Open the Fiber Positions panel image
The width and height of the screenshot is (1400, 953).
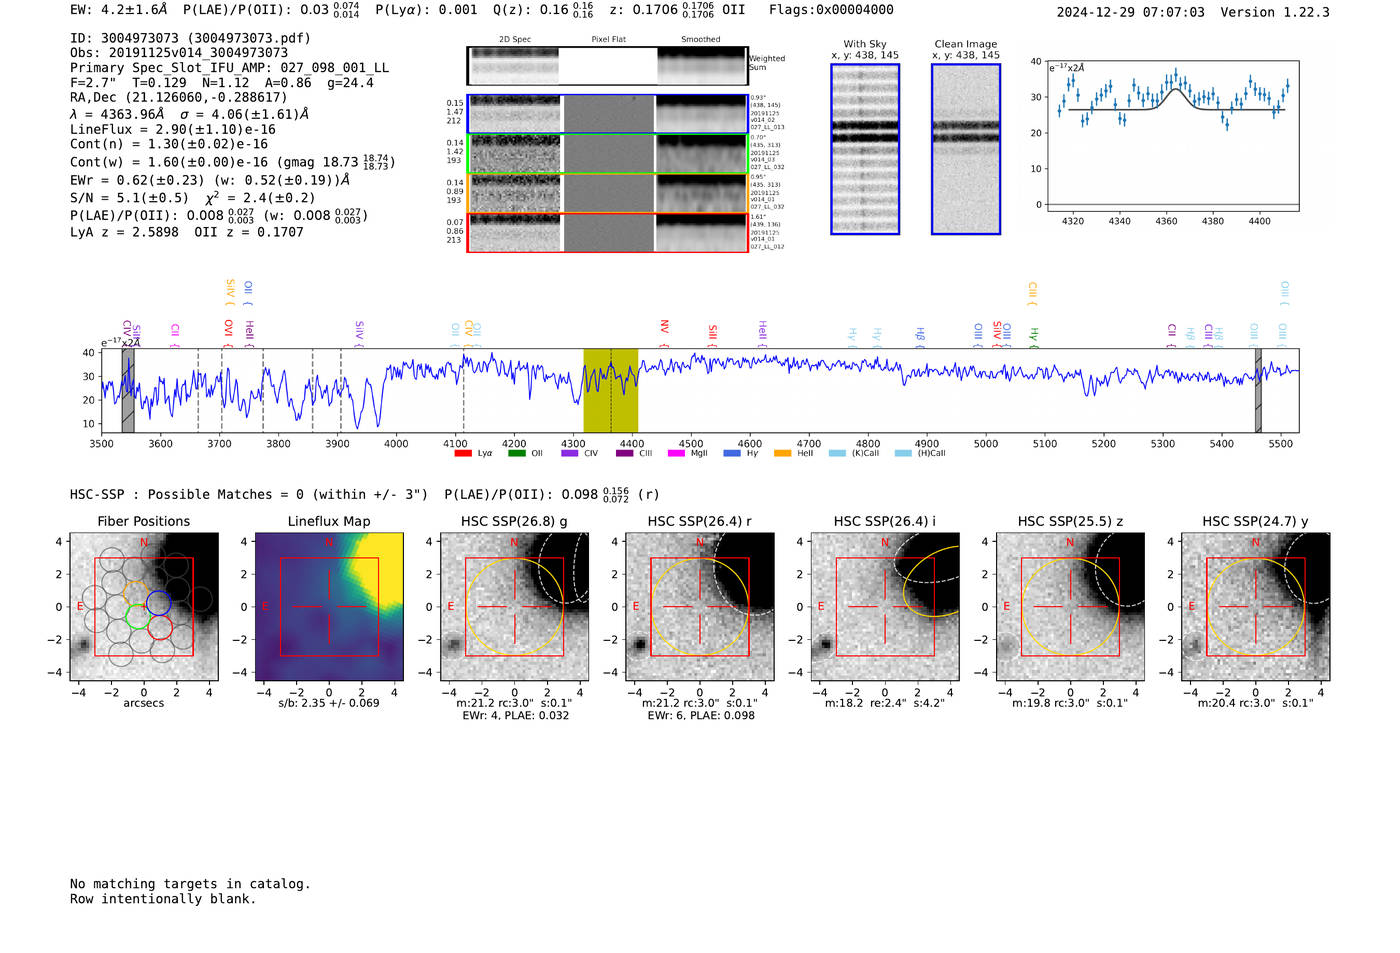tap(143, 607)
